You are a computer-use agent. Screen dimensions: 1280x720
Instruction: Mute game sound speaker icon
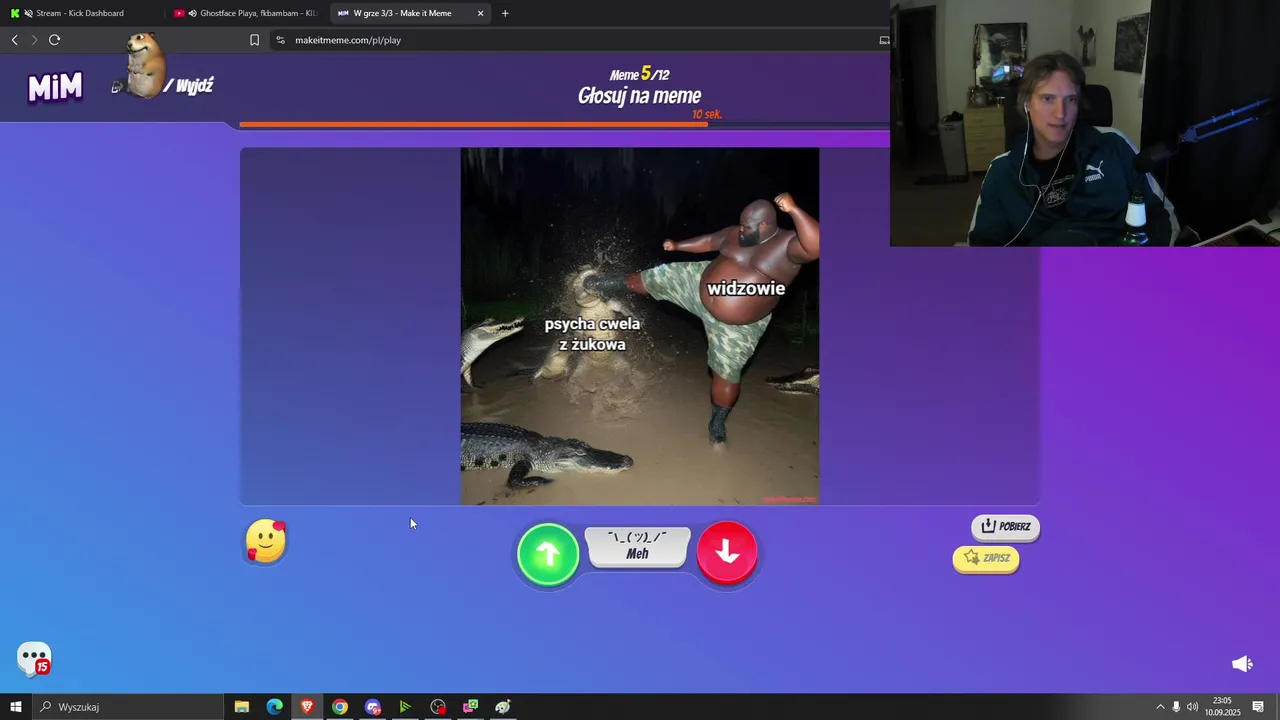[1242, 664]
